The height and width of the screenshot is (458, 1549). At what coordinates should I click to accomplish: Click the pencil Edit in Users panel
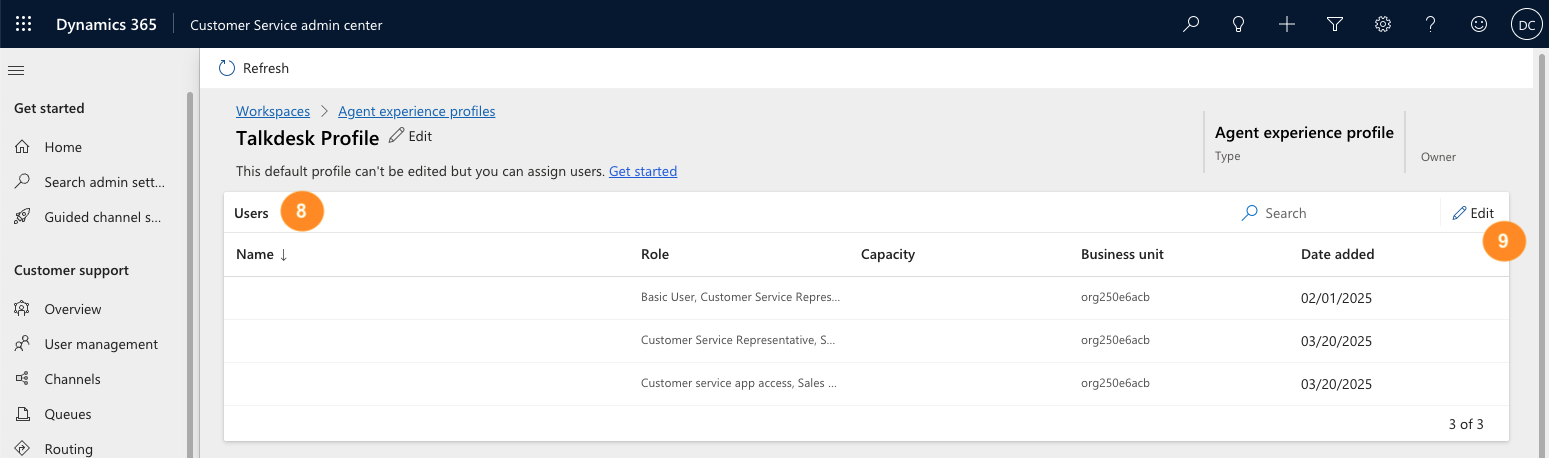click(1473, 213)
